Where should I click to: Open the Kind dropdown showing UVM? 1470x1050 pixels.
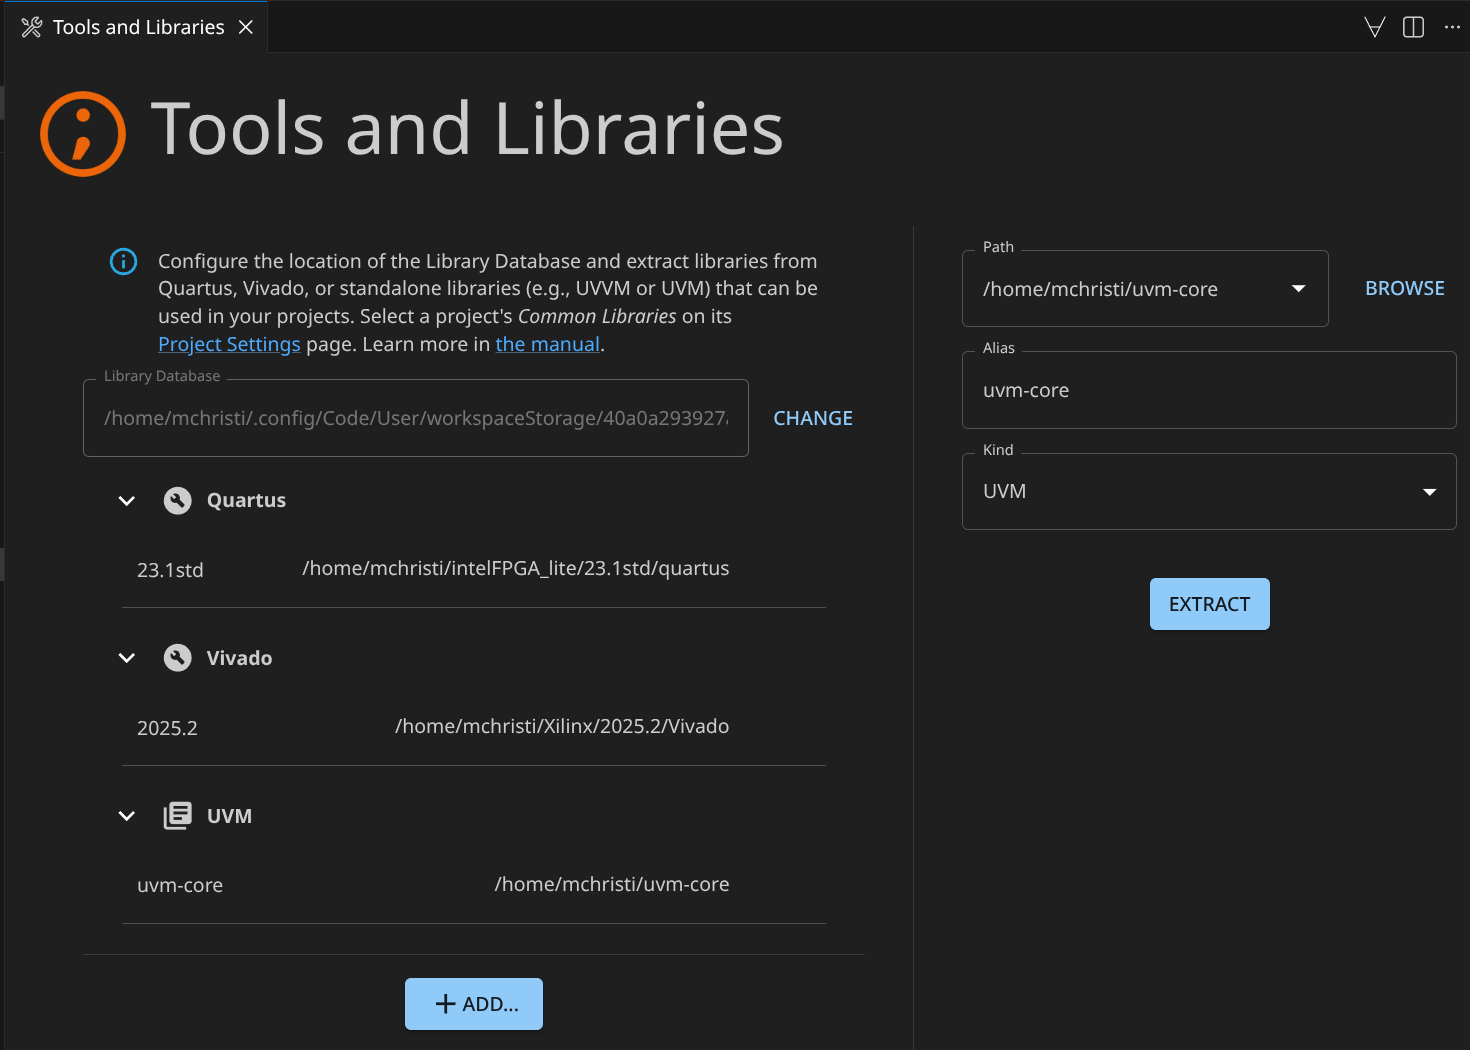(1429, 492)
